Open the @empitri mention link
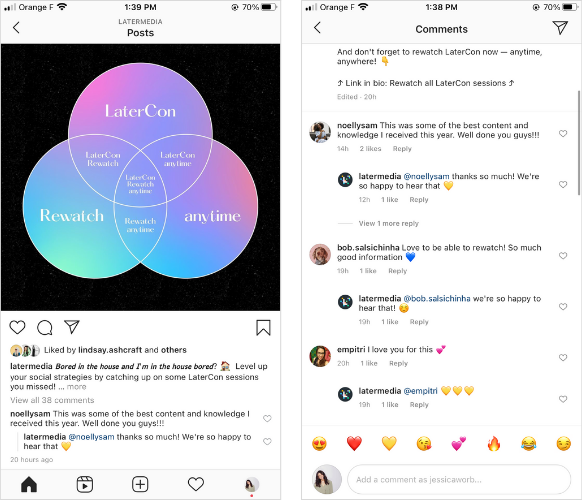 (x=421, y=391)
